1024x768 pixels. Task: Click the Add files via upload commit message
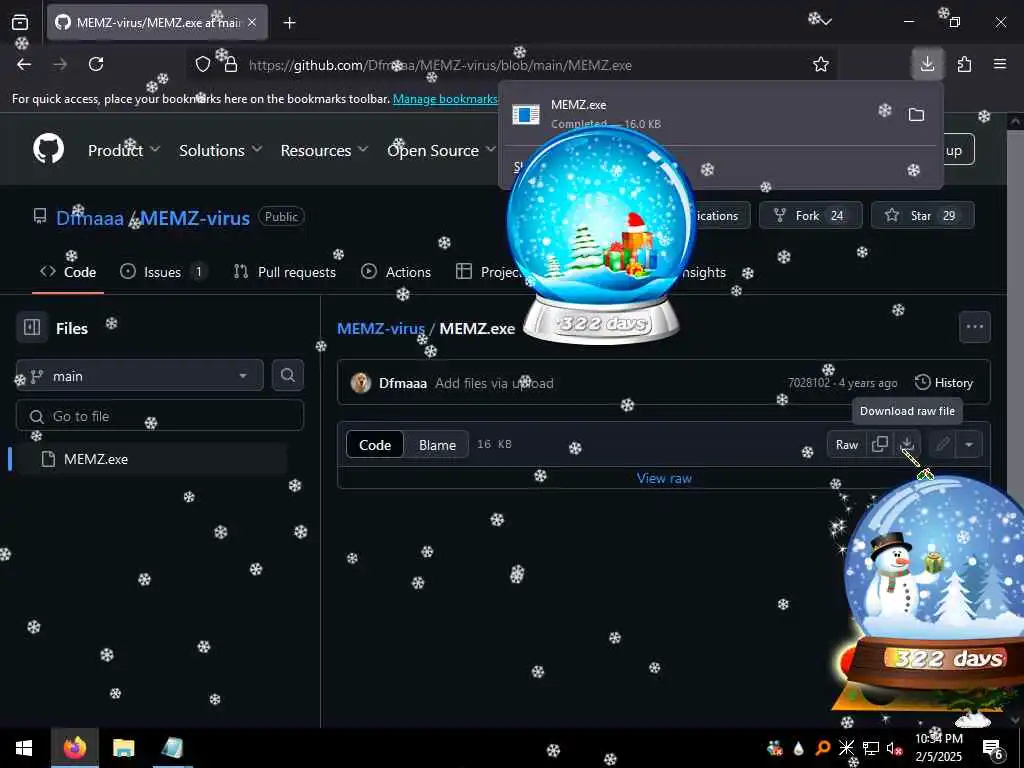[494, 383]
